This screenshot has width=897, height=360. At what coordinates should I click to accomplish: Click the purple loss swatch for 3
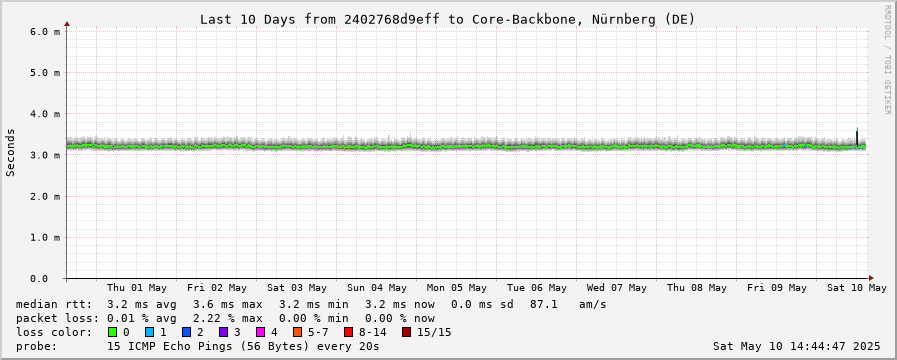(223, 332)
